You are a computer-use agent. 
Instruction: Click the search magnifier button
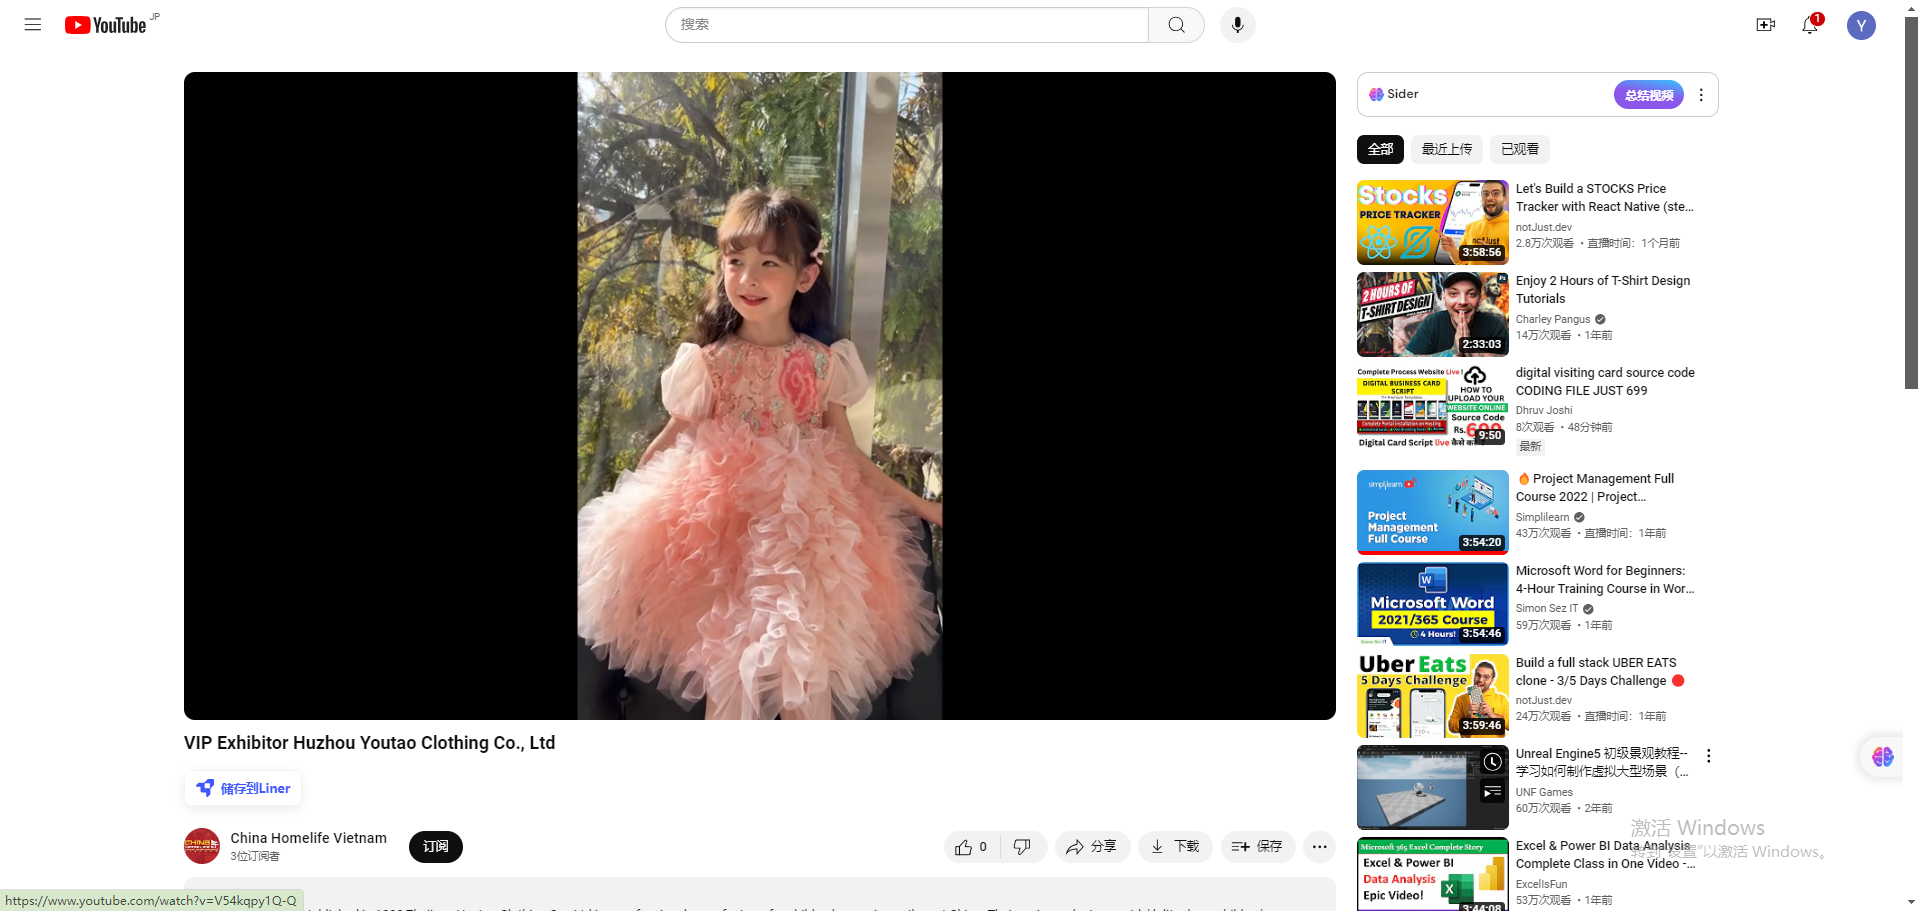1176,25
